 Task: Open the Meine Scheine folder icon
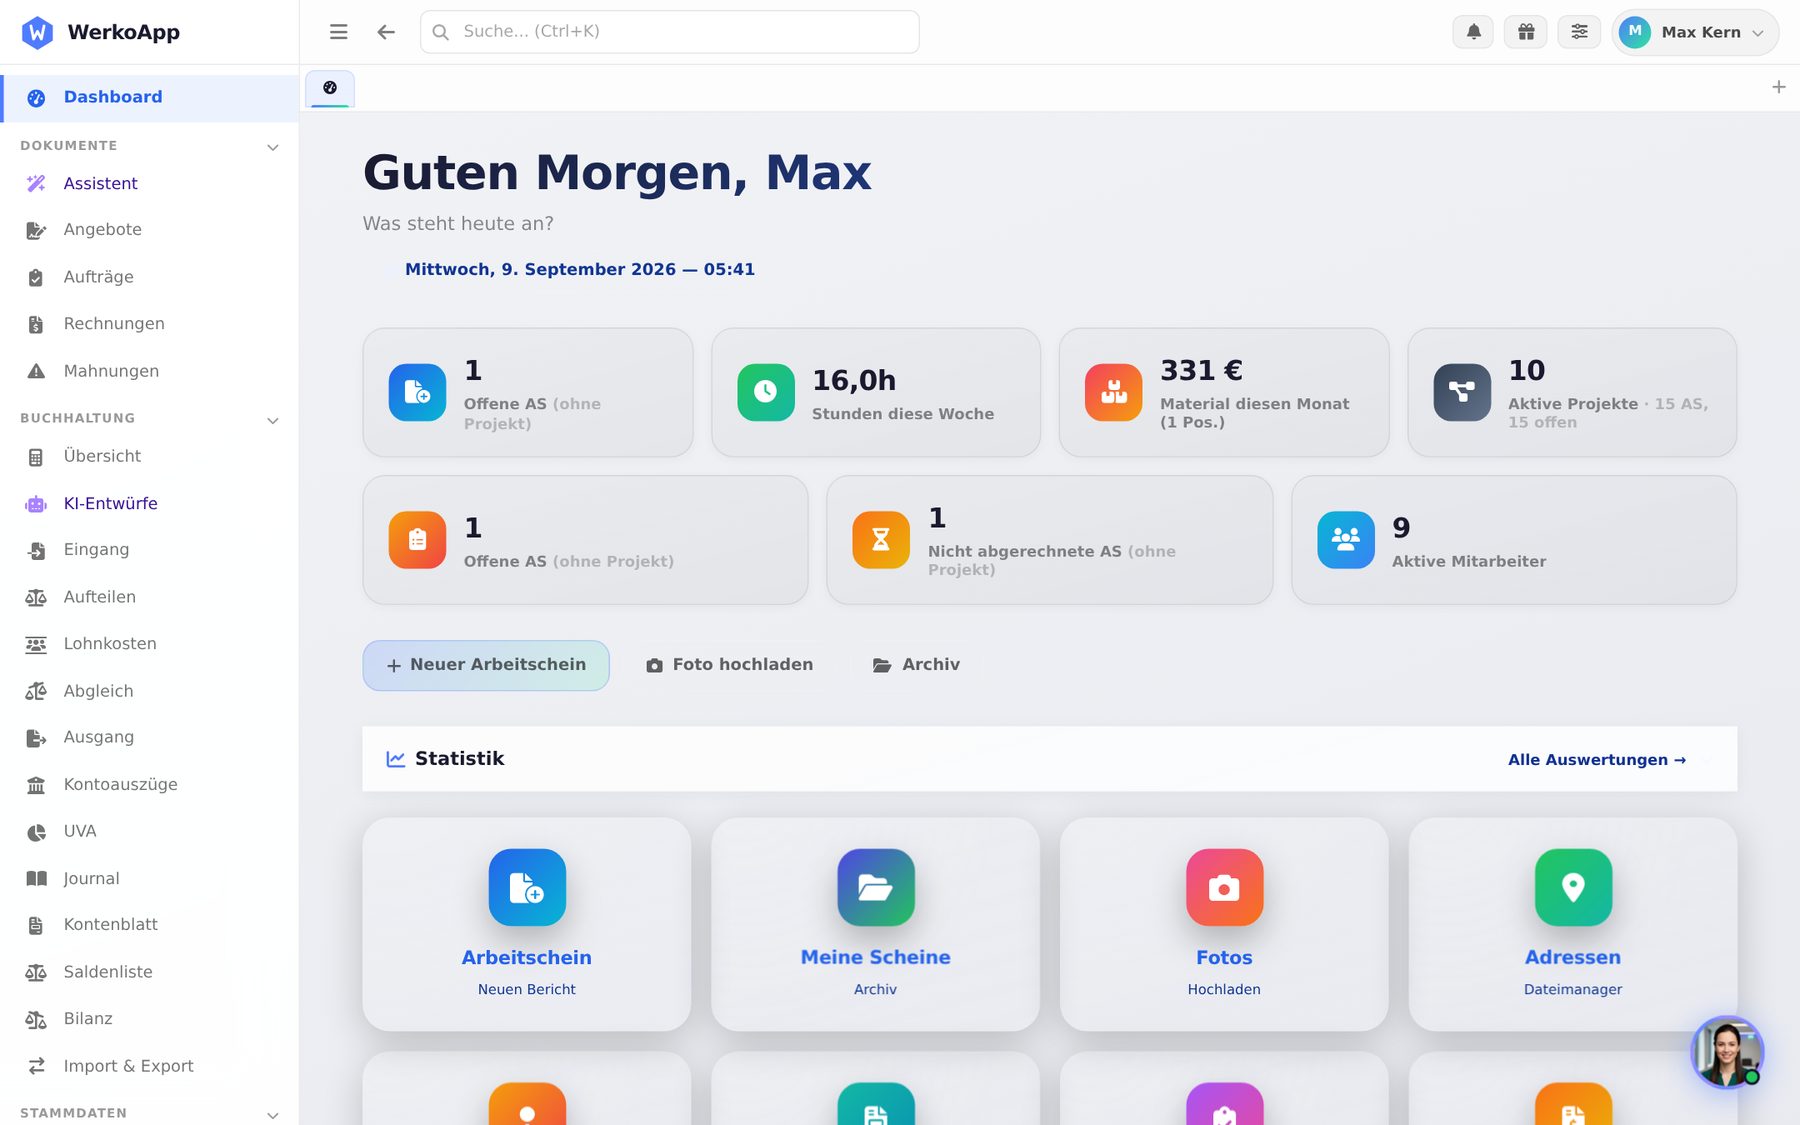(876, 887)
